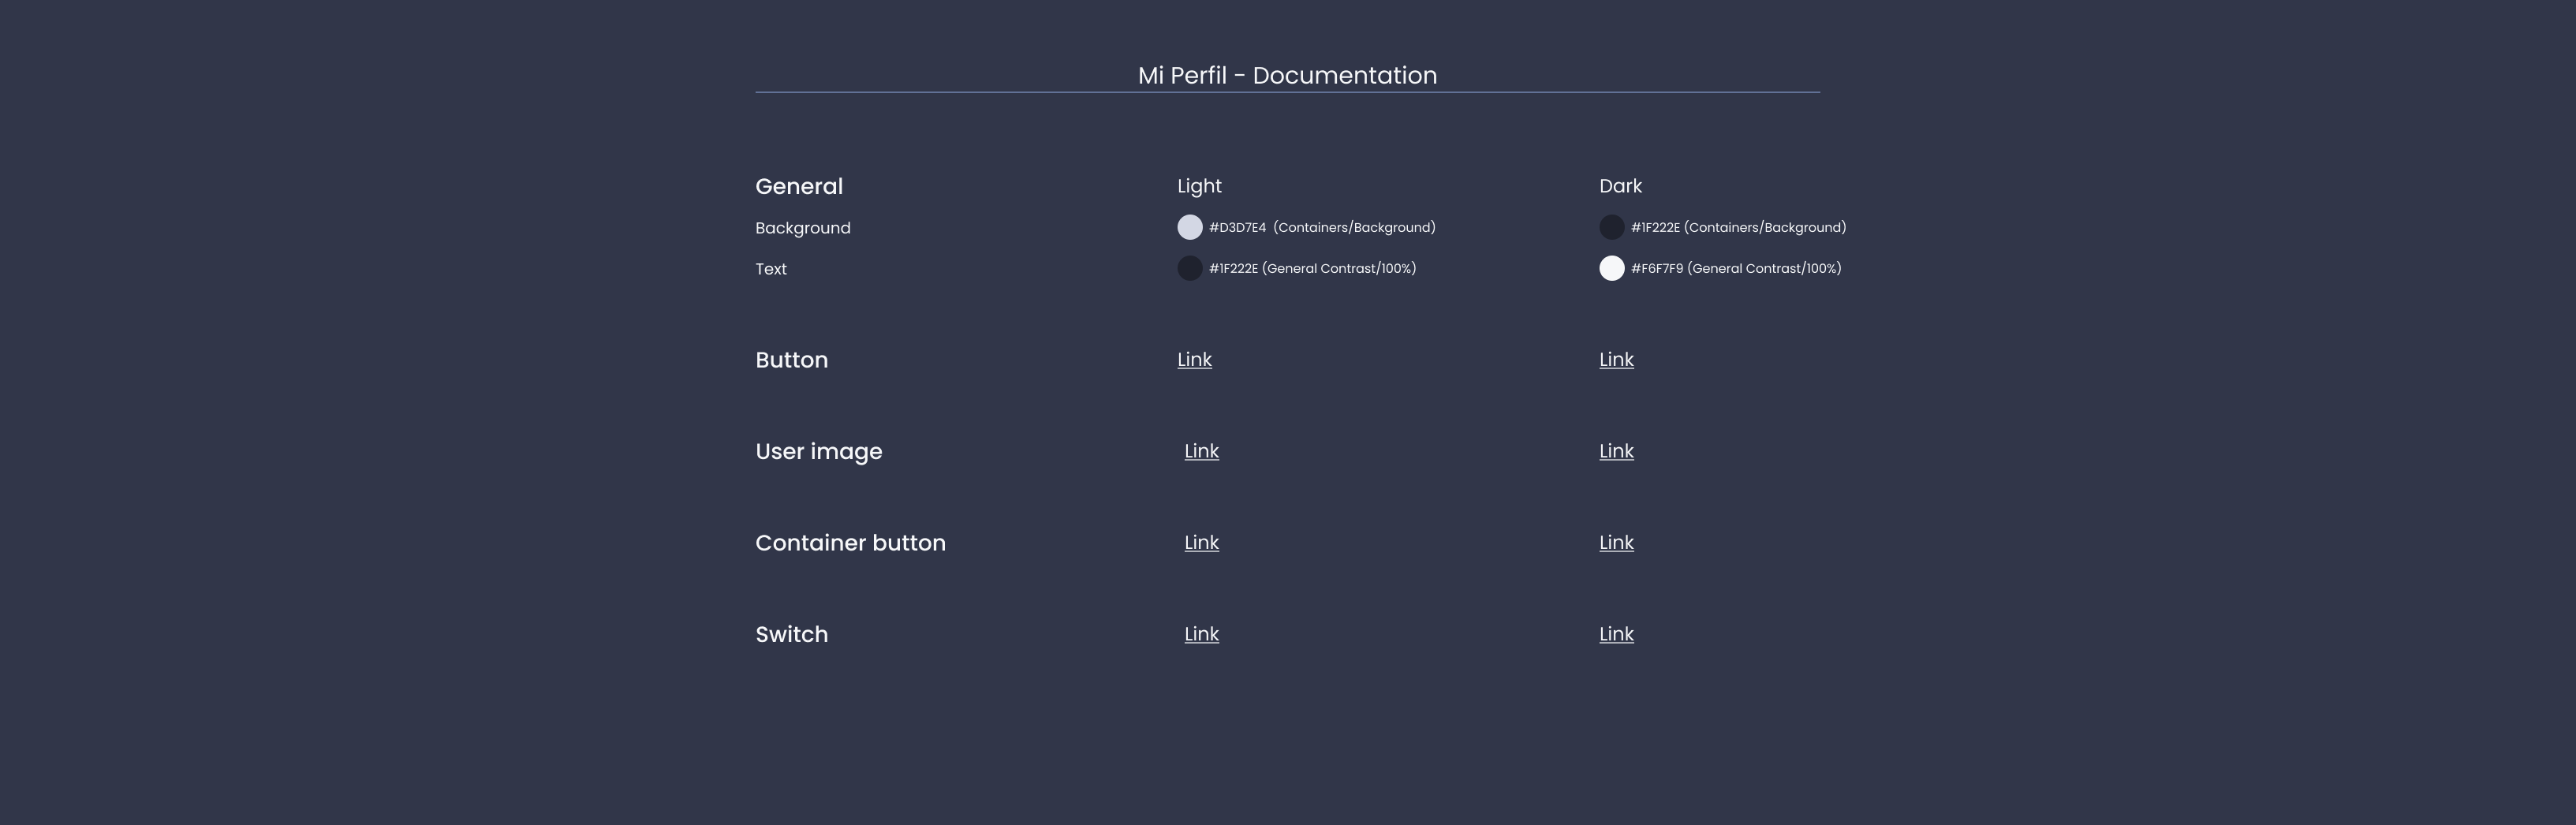Select the Light column #1F222E text swatch

(x=1189, y=268)
